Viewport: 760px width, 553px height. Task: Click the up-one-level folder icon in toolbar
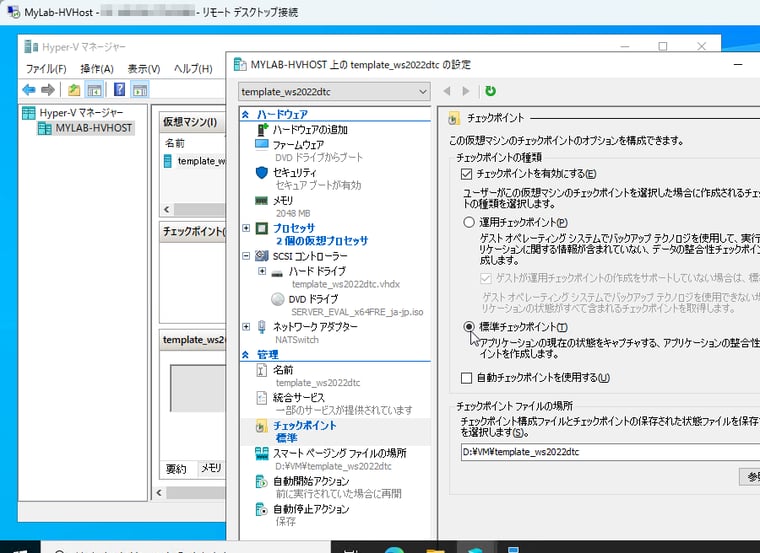[x=74, y=90]
